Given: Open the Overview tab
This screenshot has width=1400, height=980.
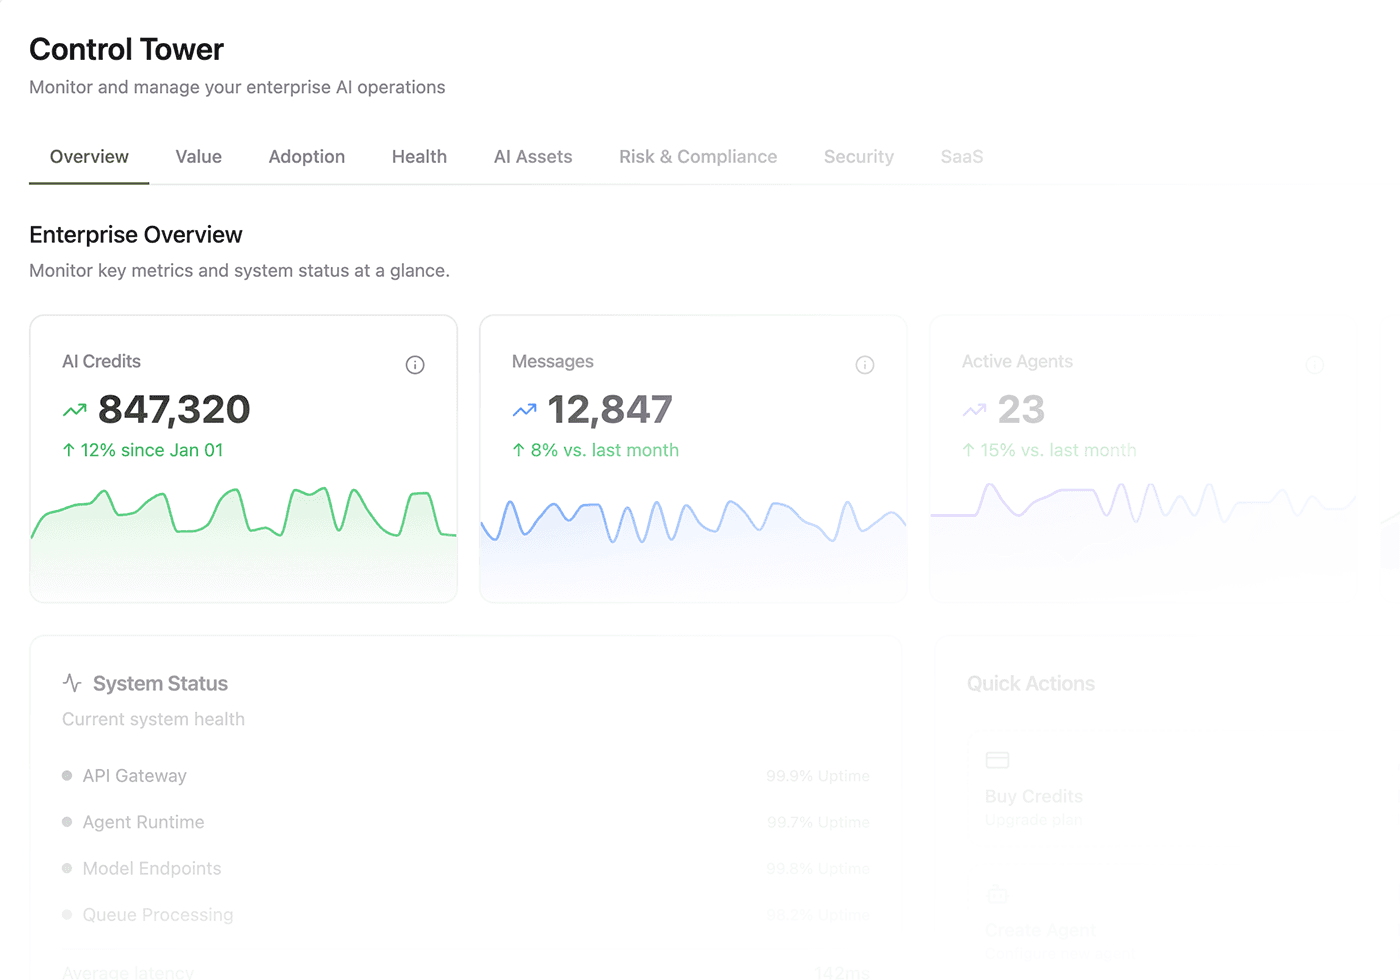Looking at the screenshot, I should [89, 157].
